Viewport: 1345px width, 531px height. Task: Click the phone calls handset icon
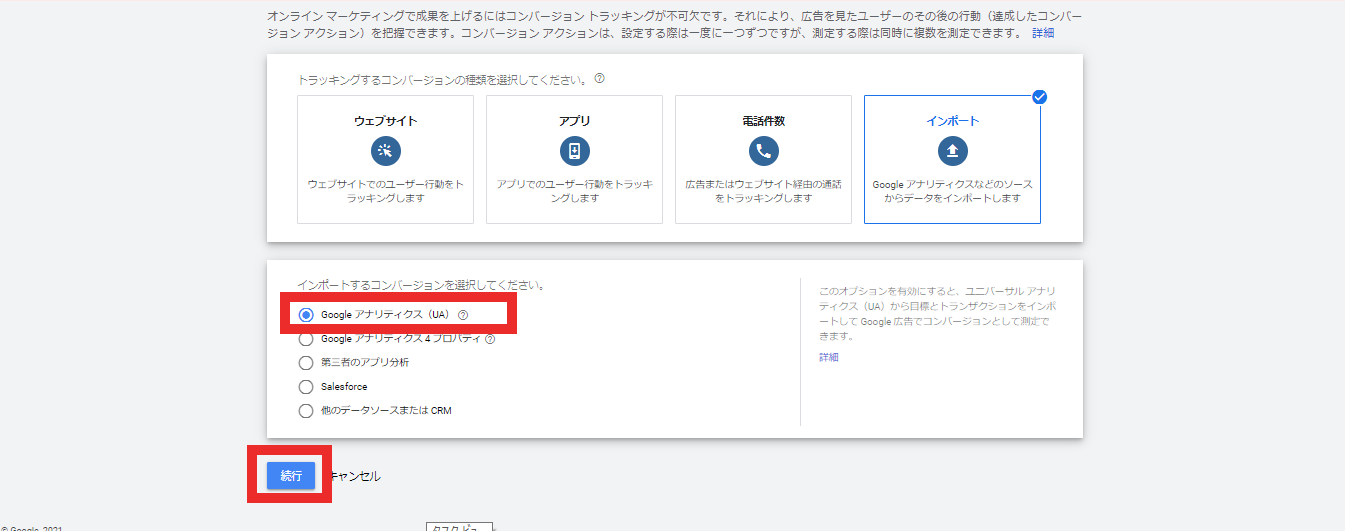pyautogui.click(x=763, y=151)
